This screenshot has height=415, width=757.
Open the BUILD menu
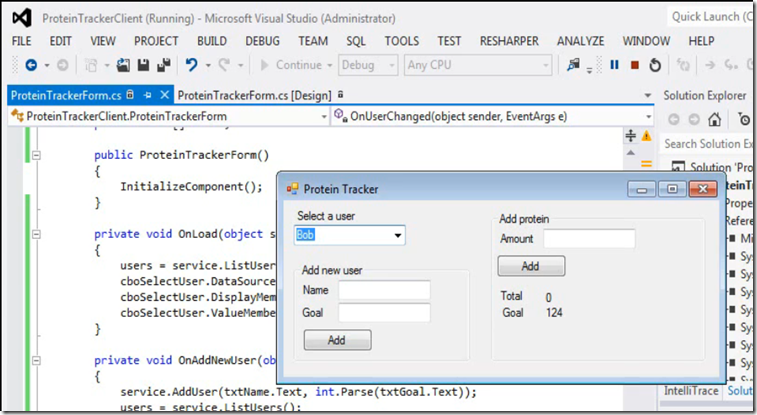pos(212,41)
